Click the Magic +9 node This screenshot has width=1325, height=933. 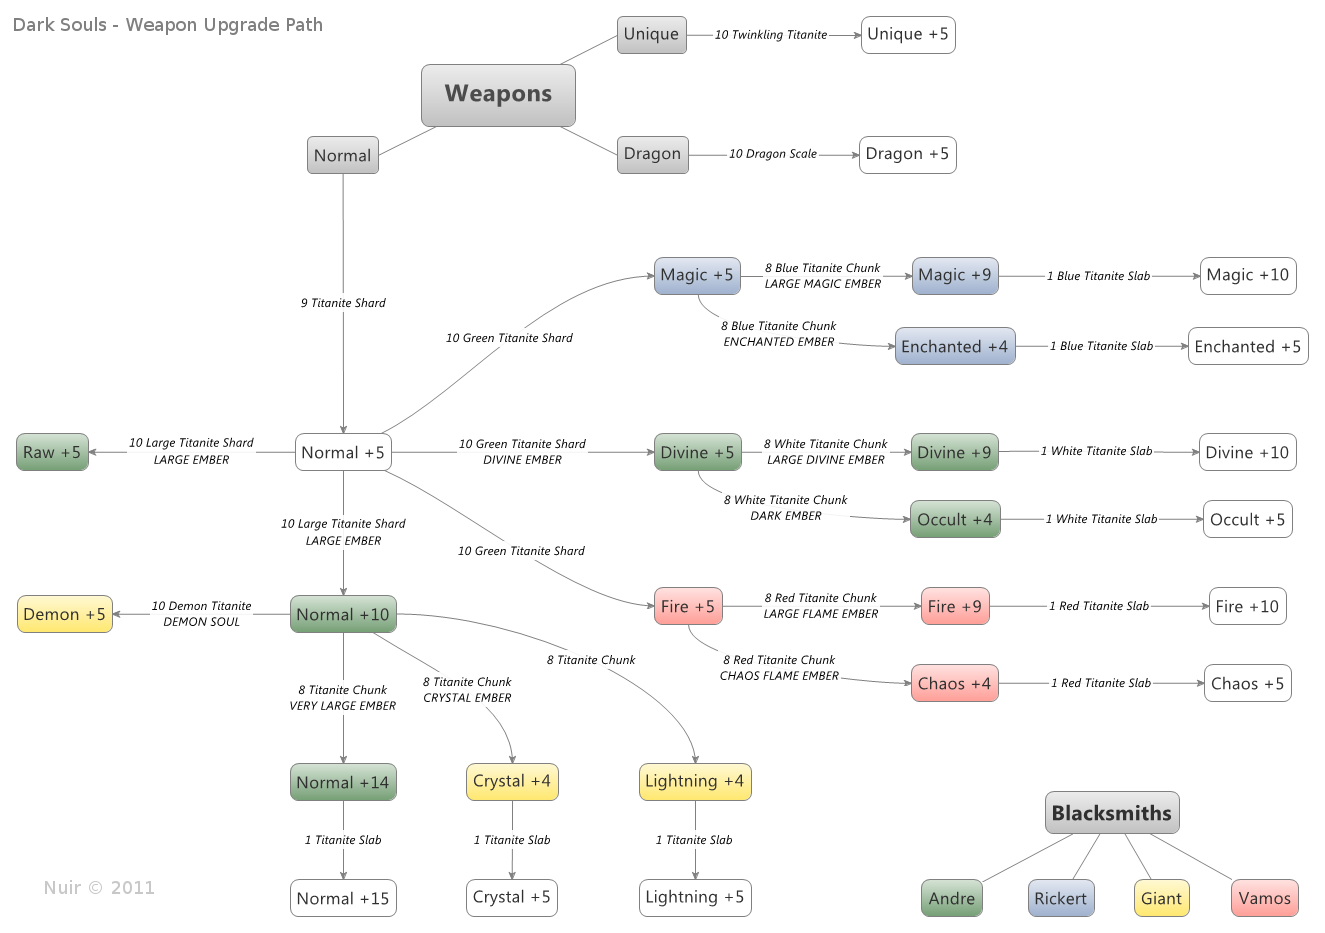pos(955,275)
